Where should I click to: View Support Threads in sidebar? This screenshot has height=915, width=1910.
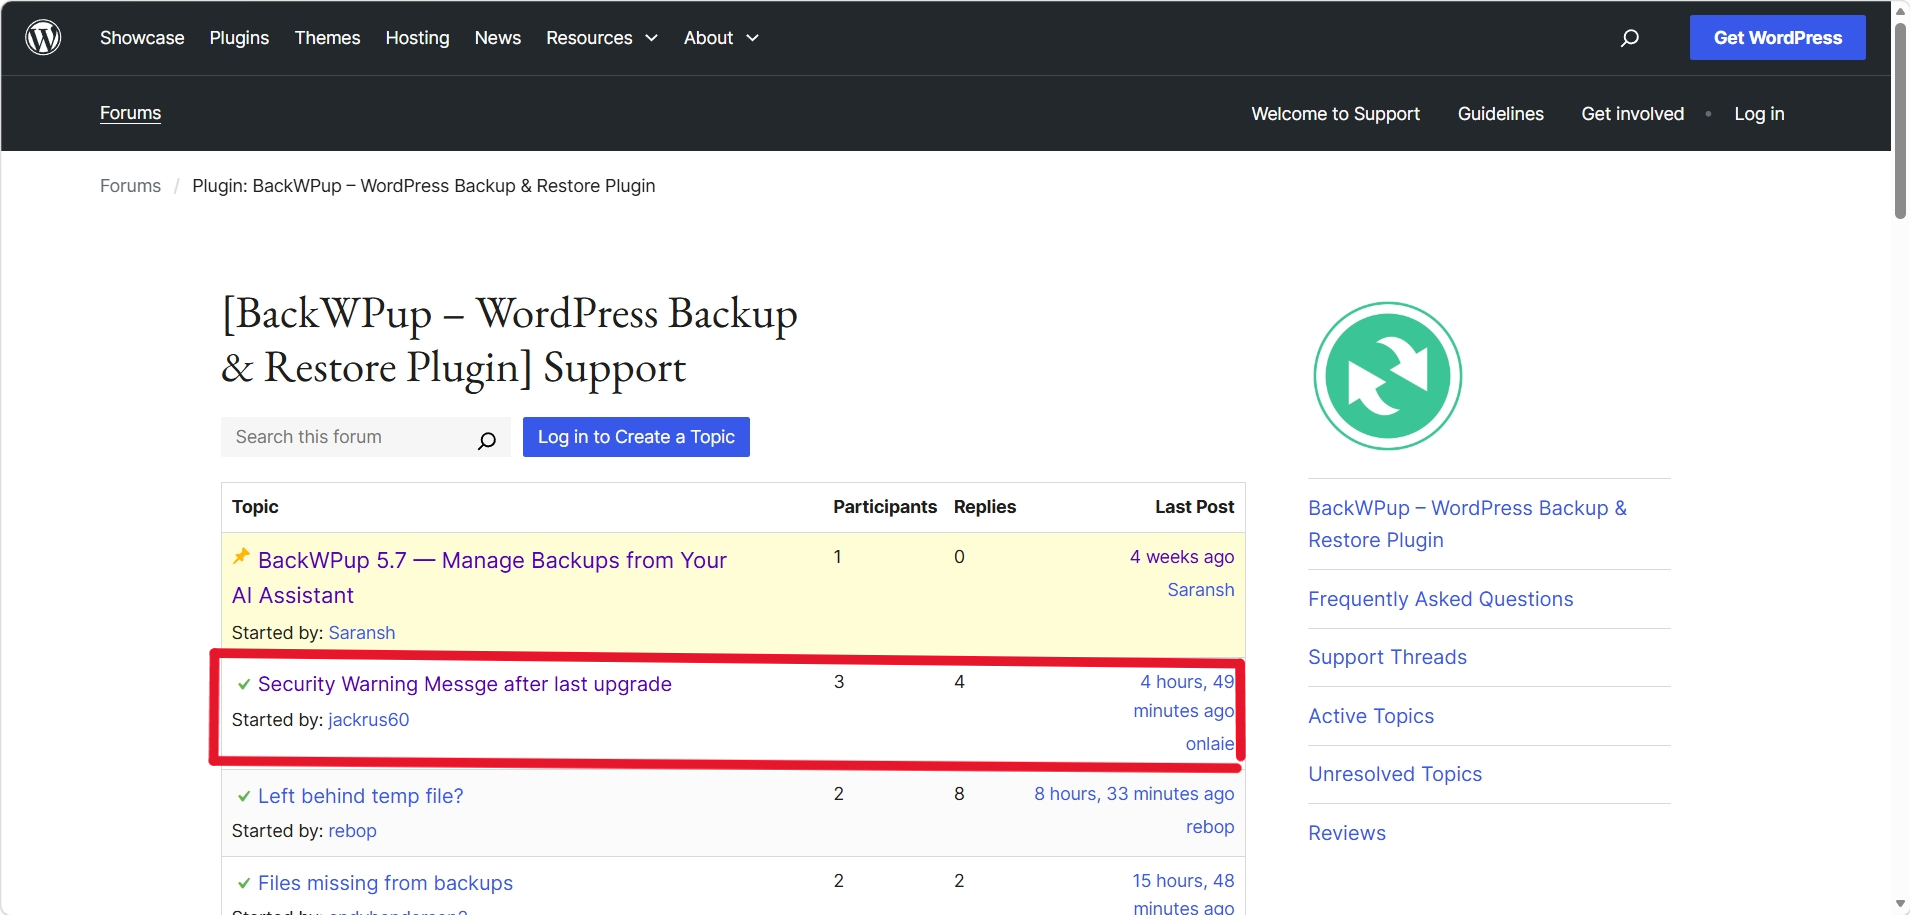[1388, 657]
